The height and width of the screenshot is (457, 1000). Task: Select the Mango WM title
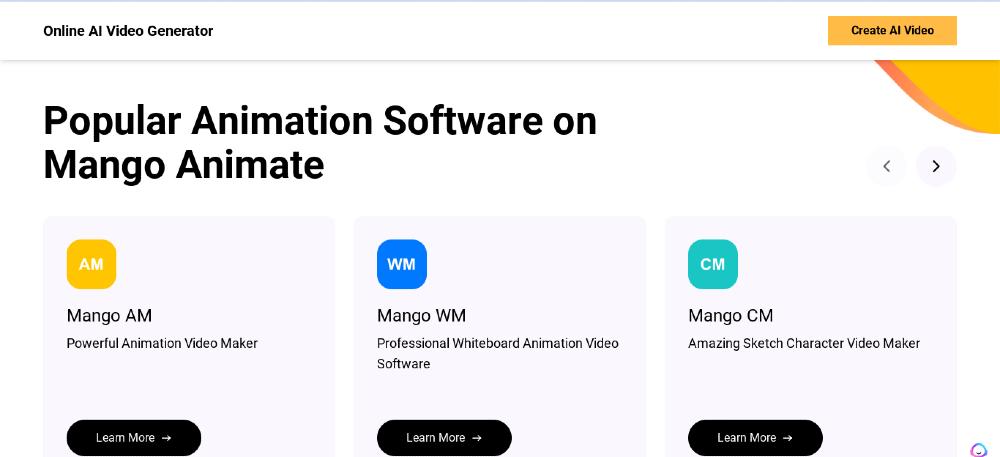[x=422, y=316]
